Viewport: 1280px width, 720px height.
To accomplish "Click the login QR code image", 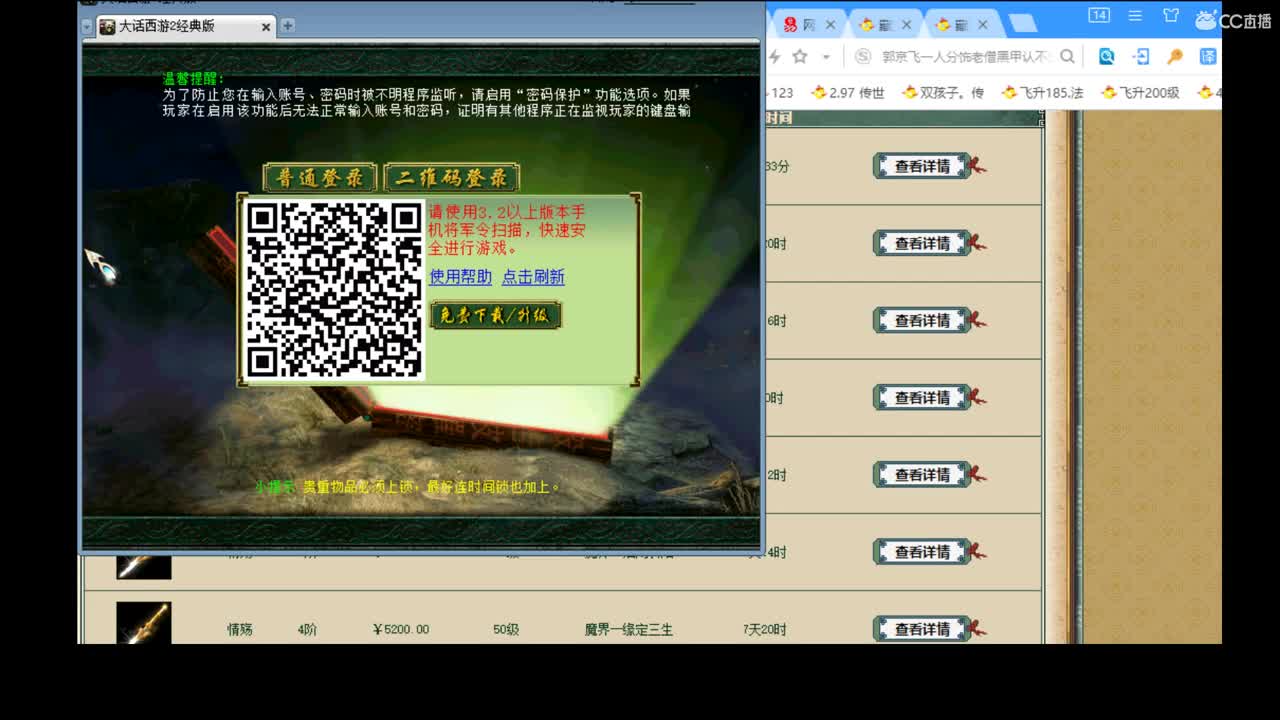I will pos(334,290).
